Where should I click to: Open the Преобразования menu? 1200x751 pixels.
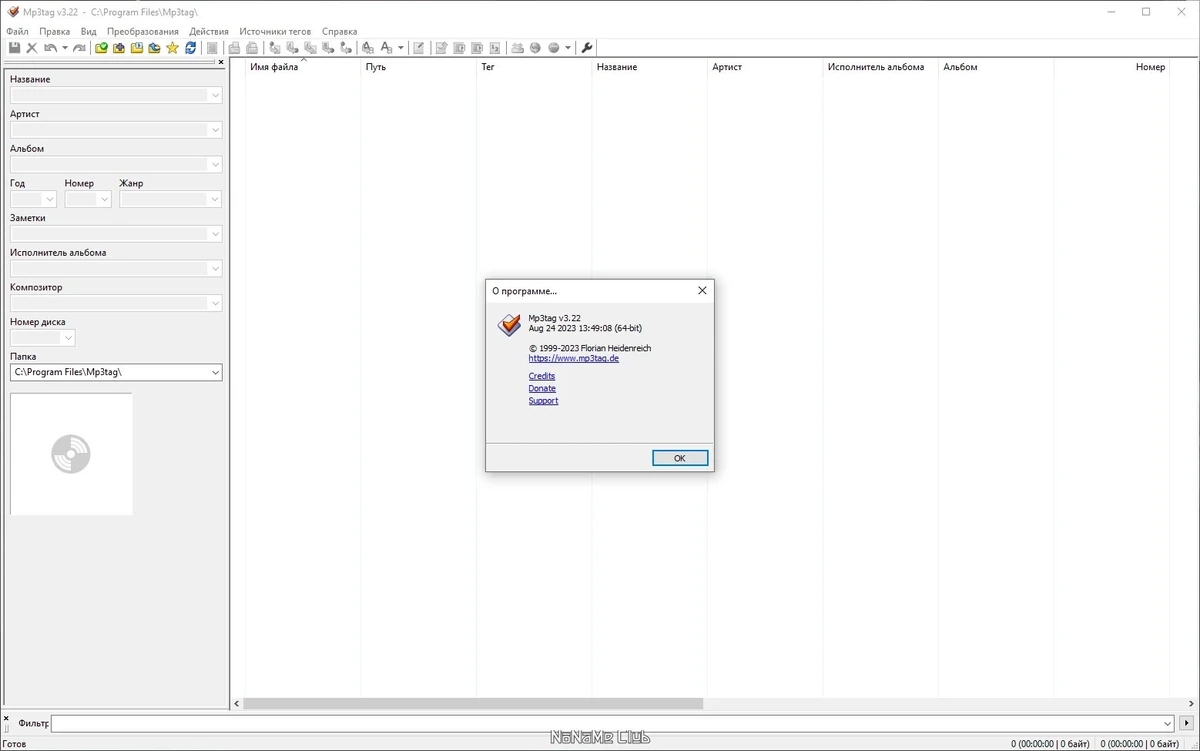pyautogui.click(x=143, y=31)
